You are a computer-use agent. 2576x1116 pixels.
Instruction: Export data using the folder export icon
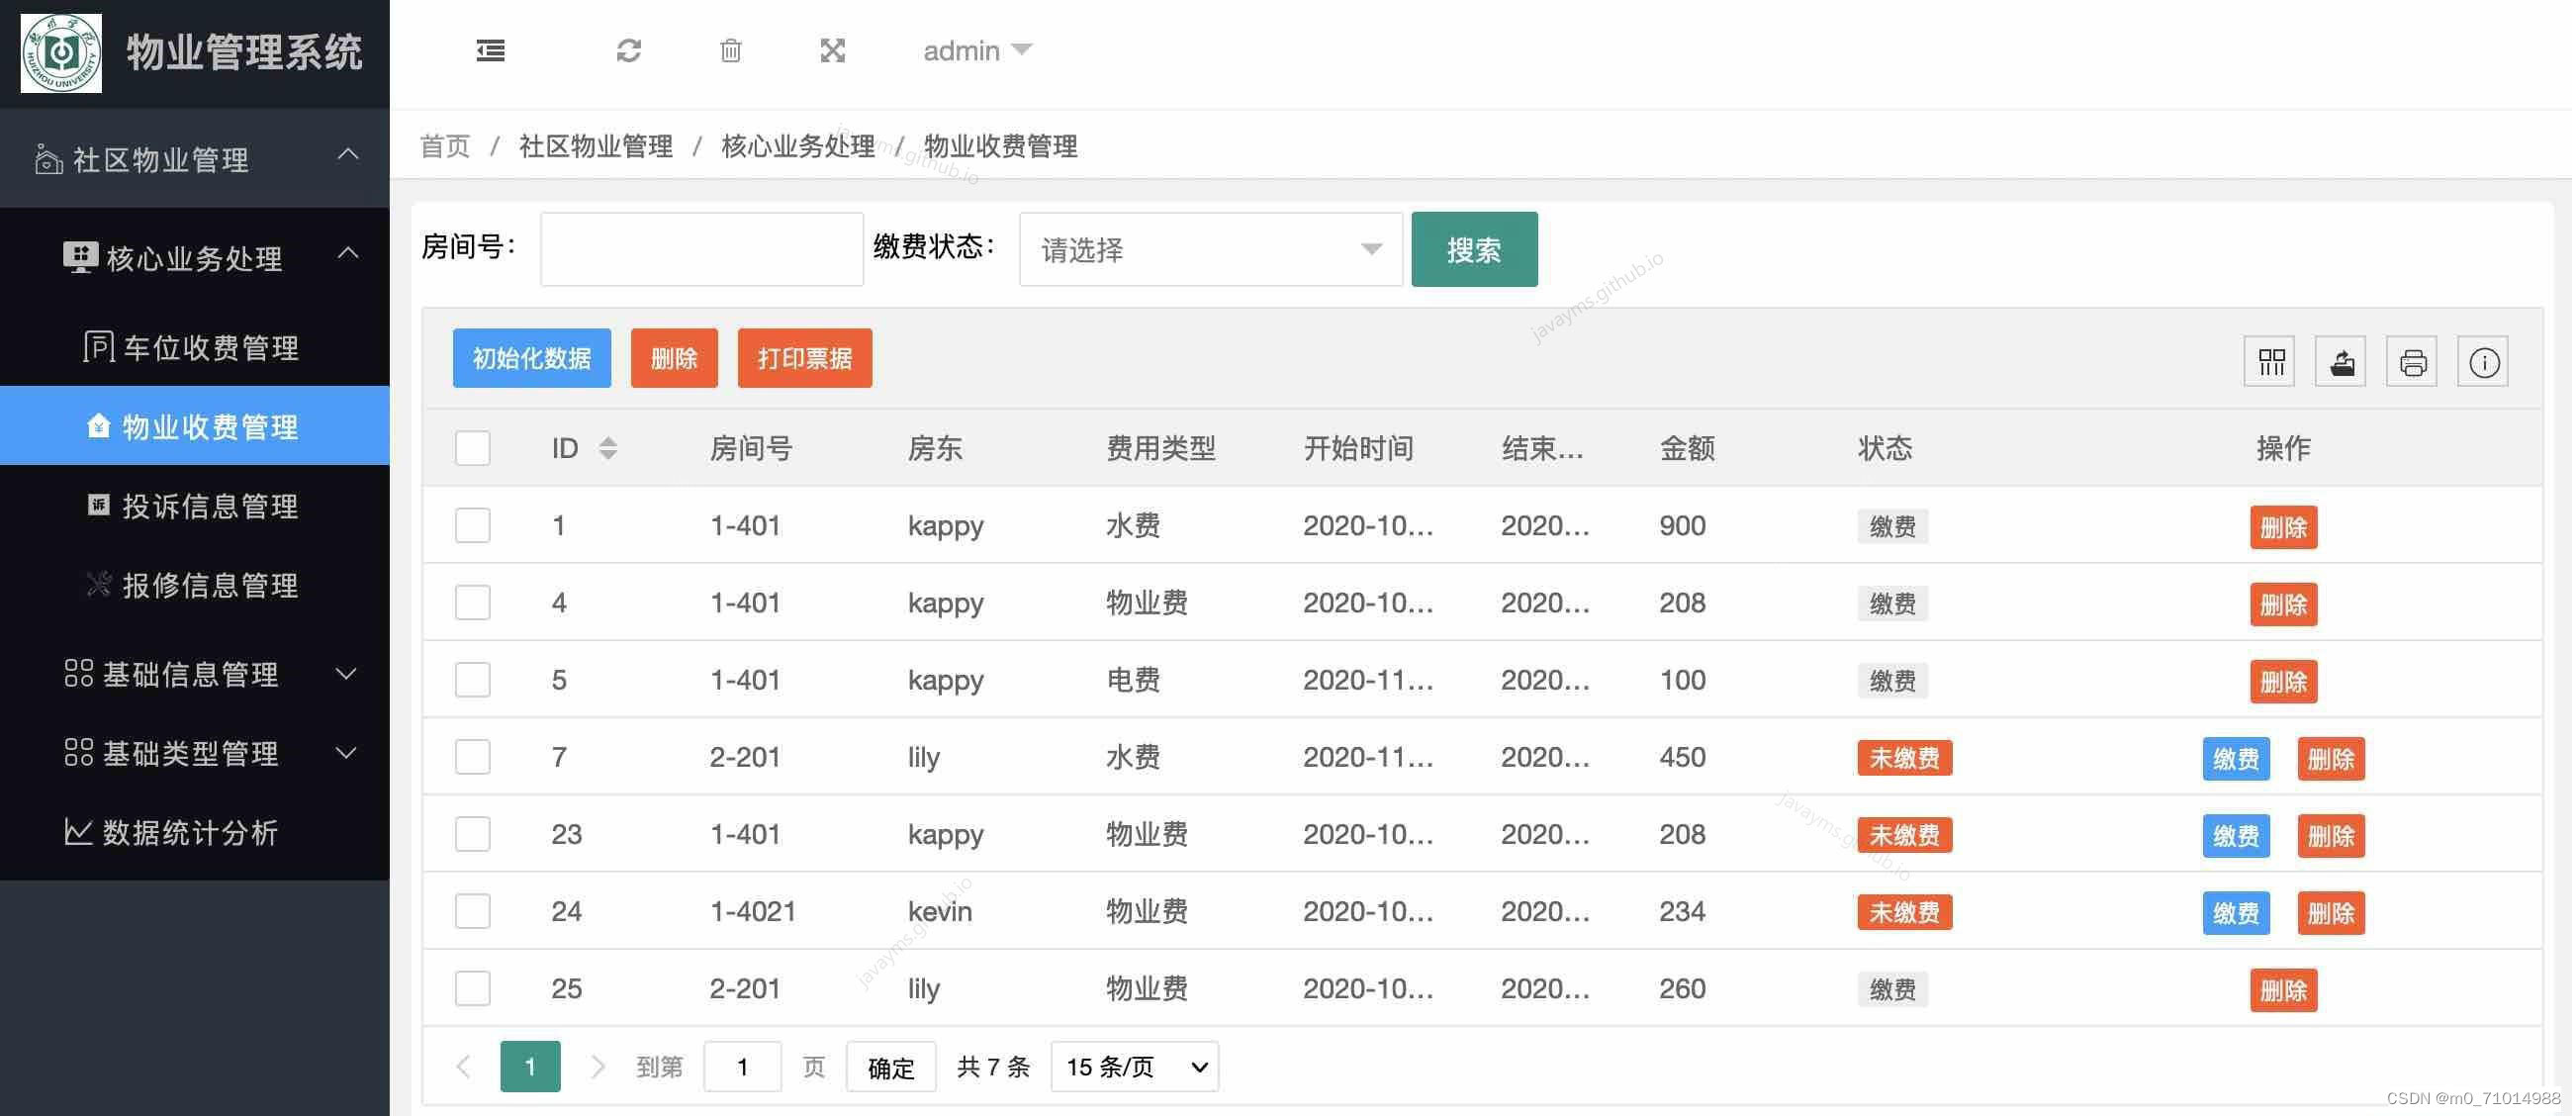[2340, 361]
